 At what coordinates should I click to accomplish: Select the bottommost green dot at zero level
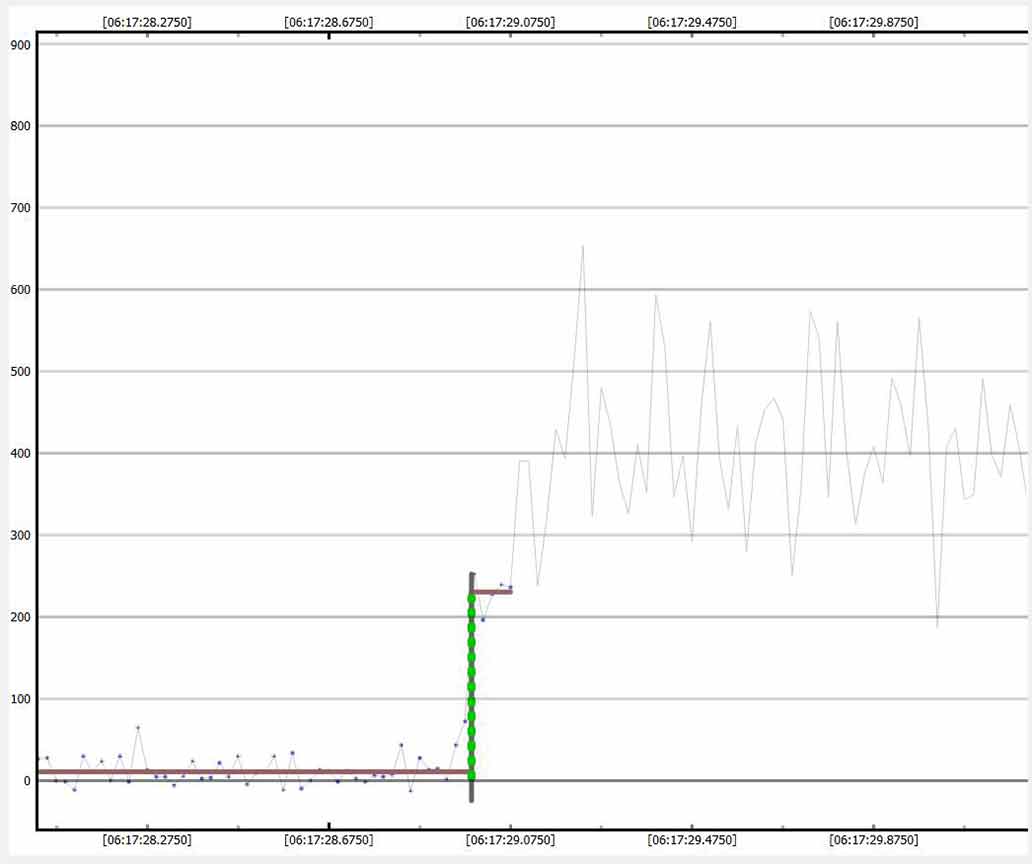[x=472, y=776]
